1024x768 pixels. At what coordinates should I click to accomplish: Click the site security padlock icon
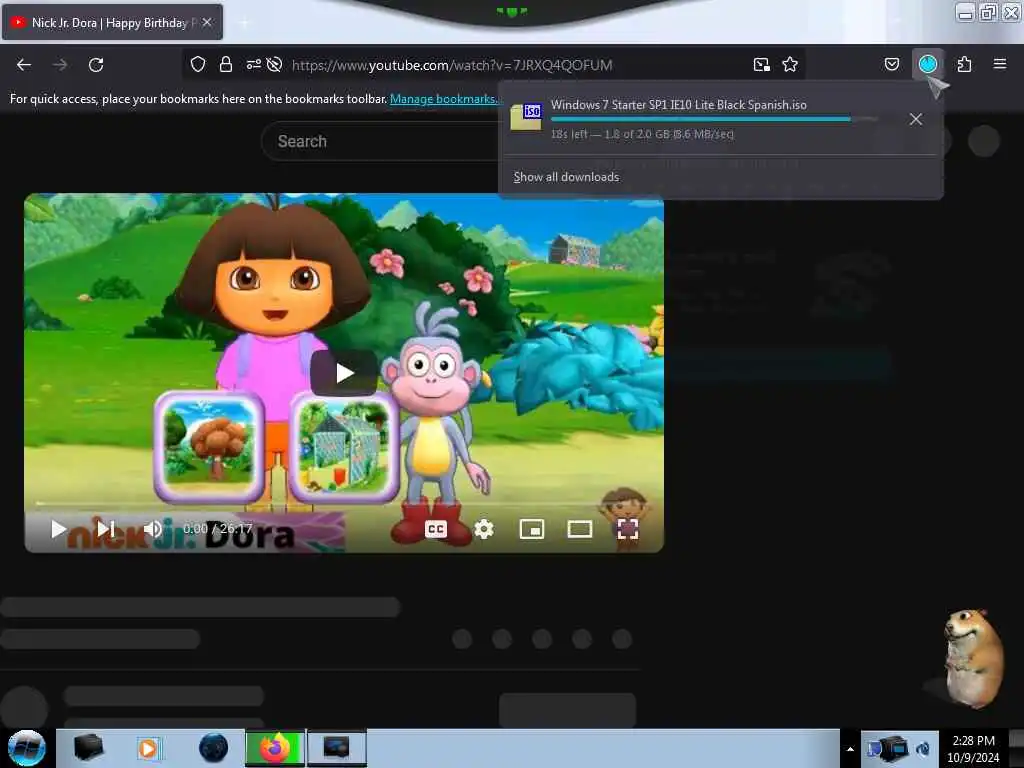pos(226,65)
